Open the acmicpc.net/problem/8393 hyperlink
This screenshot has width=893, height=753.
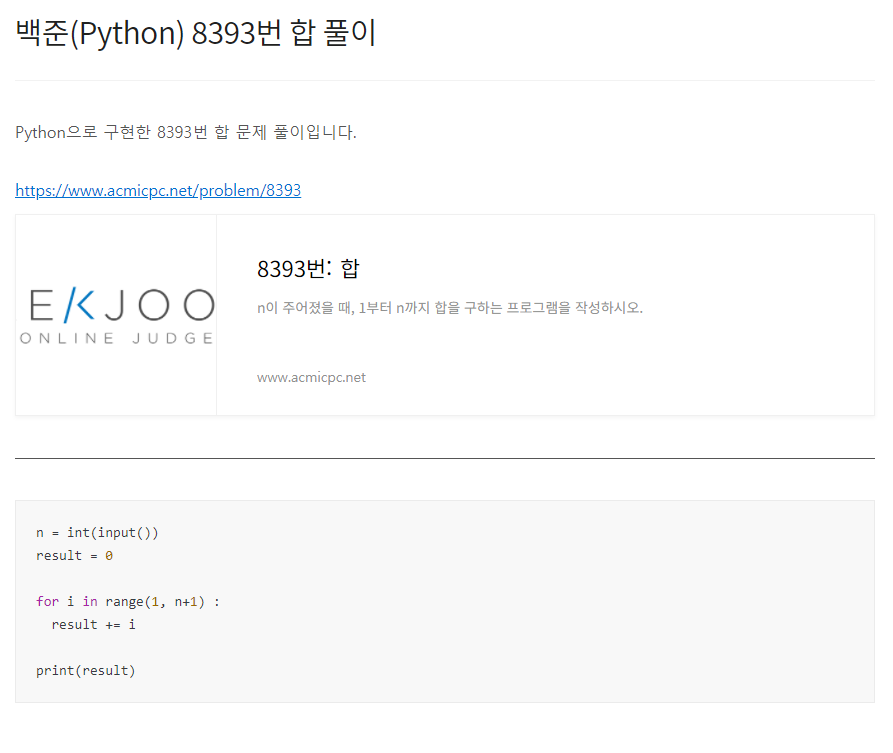(158, 190)
